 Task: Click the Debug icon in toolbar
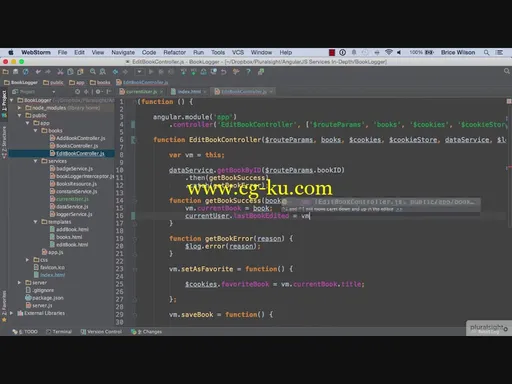point(161,72)
